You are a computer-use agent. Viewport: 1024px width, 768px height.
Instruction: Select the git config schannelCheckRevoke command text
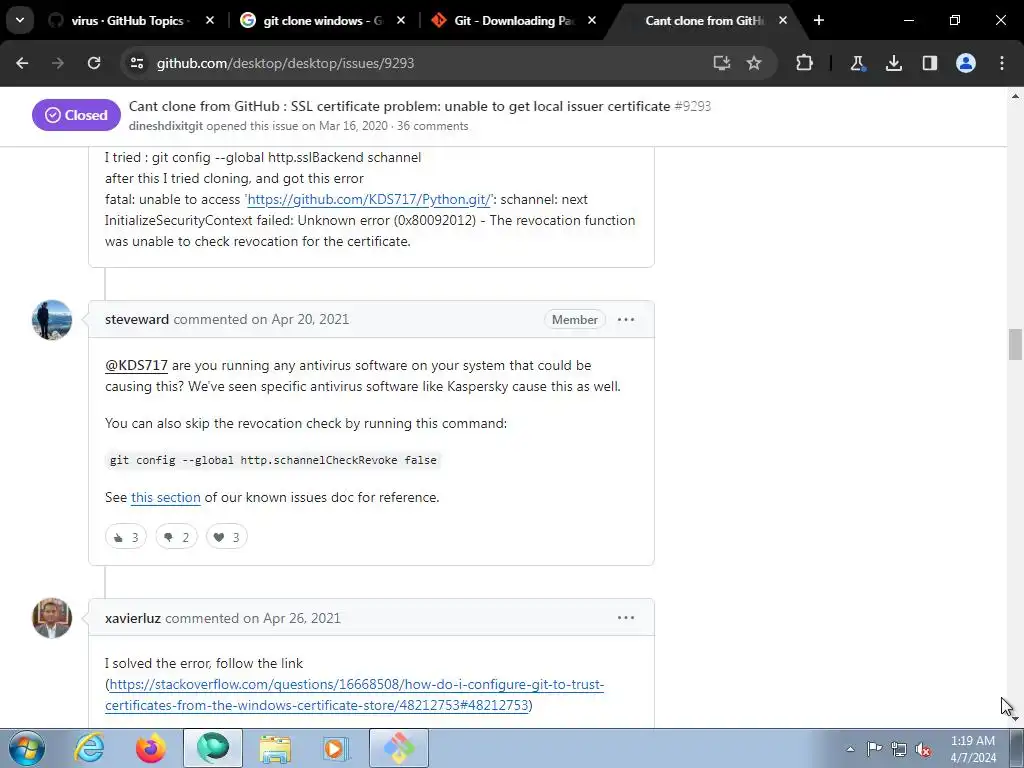coord(273,460)
